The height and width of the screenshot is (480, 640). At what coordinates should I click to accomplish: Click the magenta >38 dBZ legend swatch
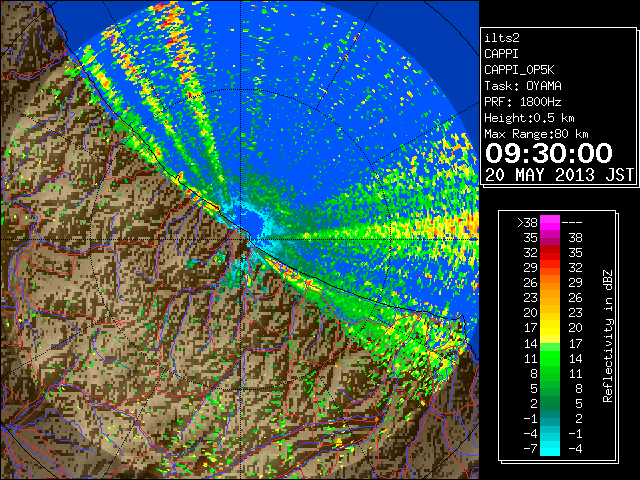point(550,222)
